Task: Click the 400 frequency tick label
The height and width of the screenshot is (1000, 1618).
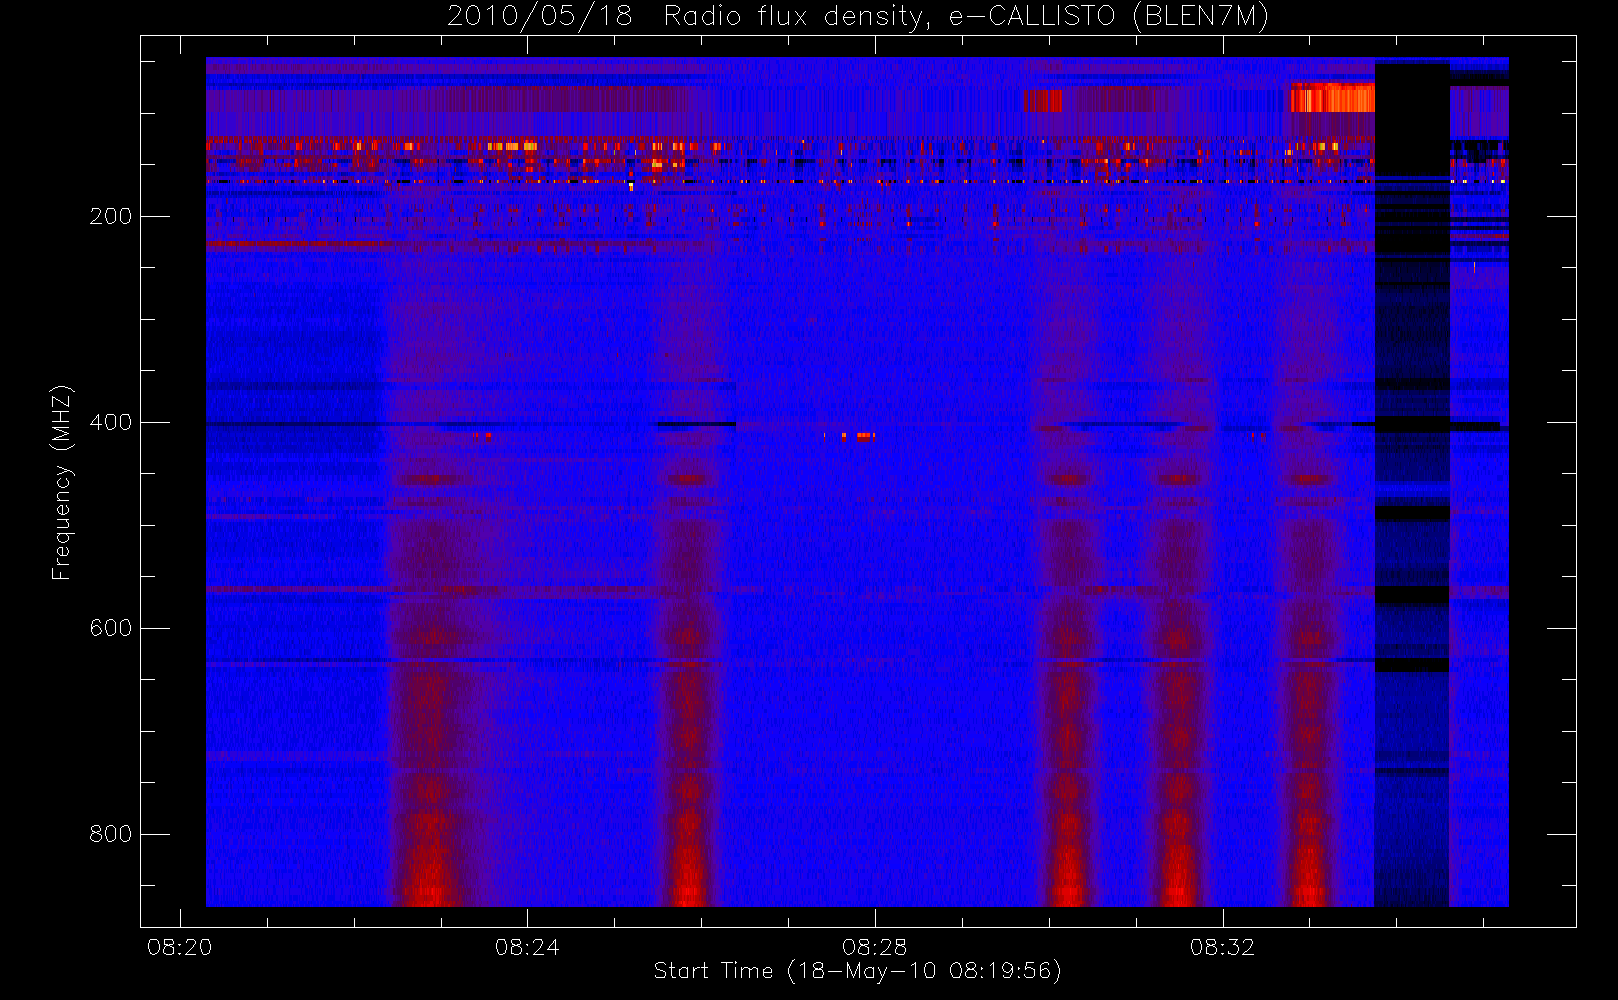Action: tap(110, 422)
